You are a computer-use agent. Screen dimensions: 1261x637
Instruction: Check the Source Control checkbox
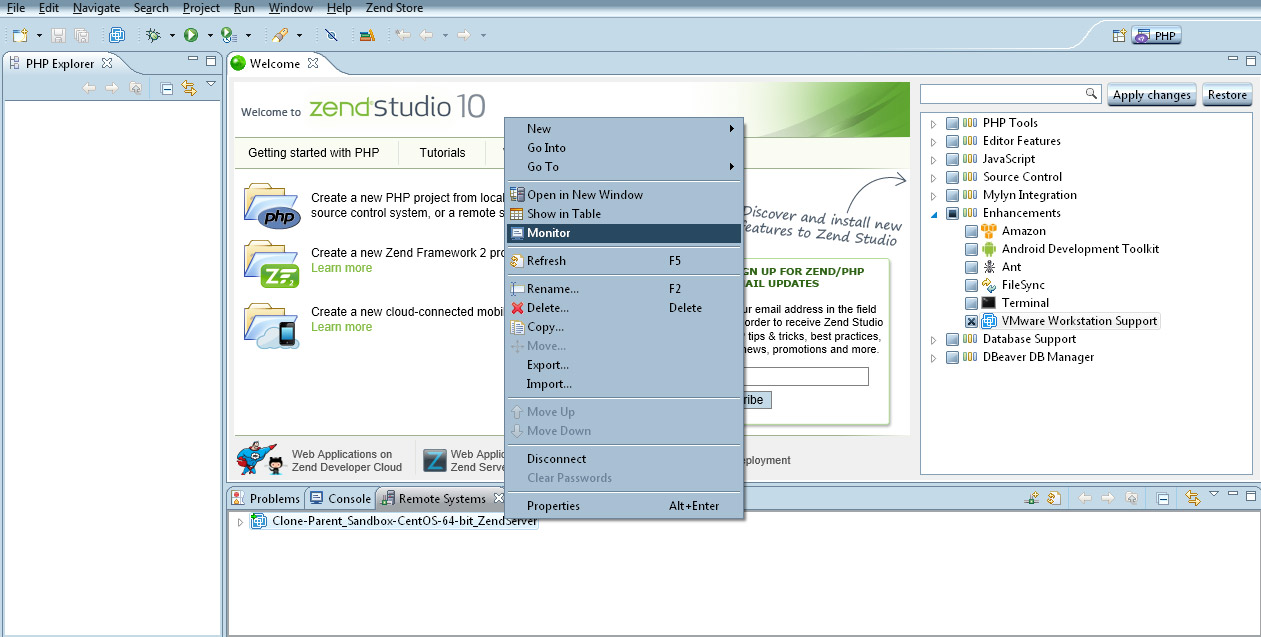(x=952, y=177)
